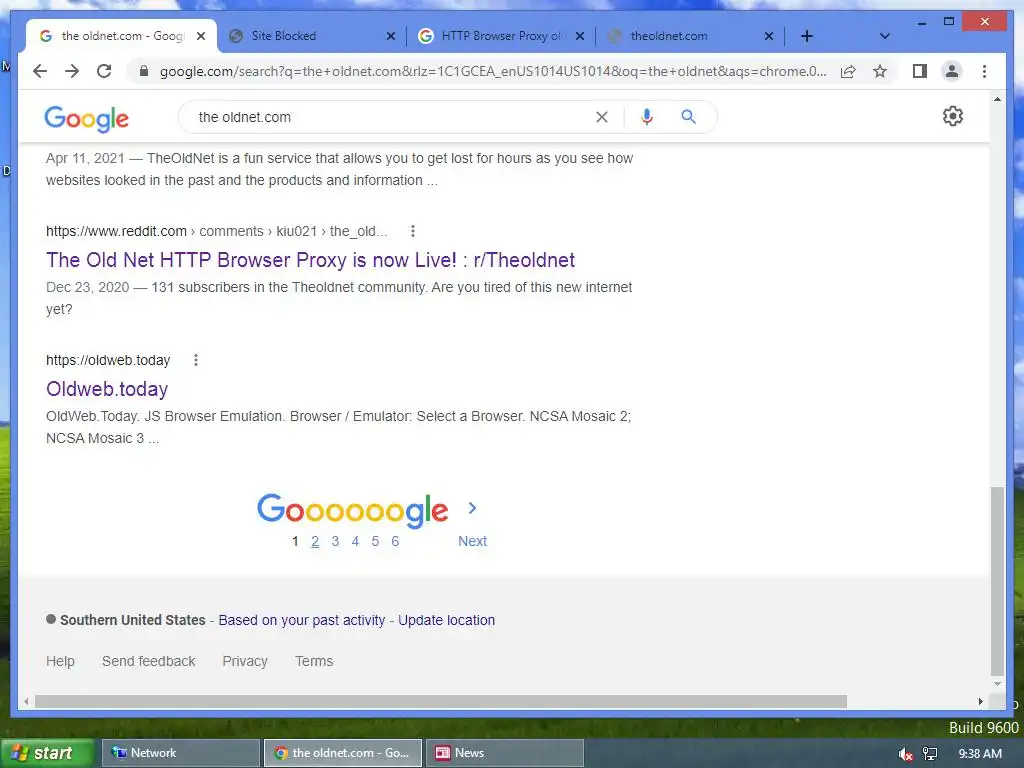Switch to the Network taskbar window
1024x768 pixels.
181,753
